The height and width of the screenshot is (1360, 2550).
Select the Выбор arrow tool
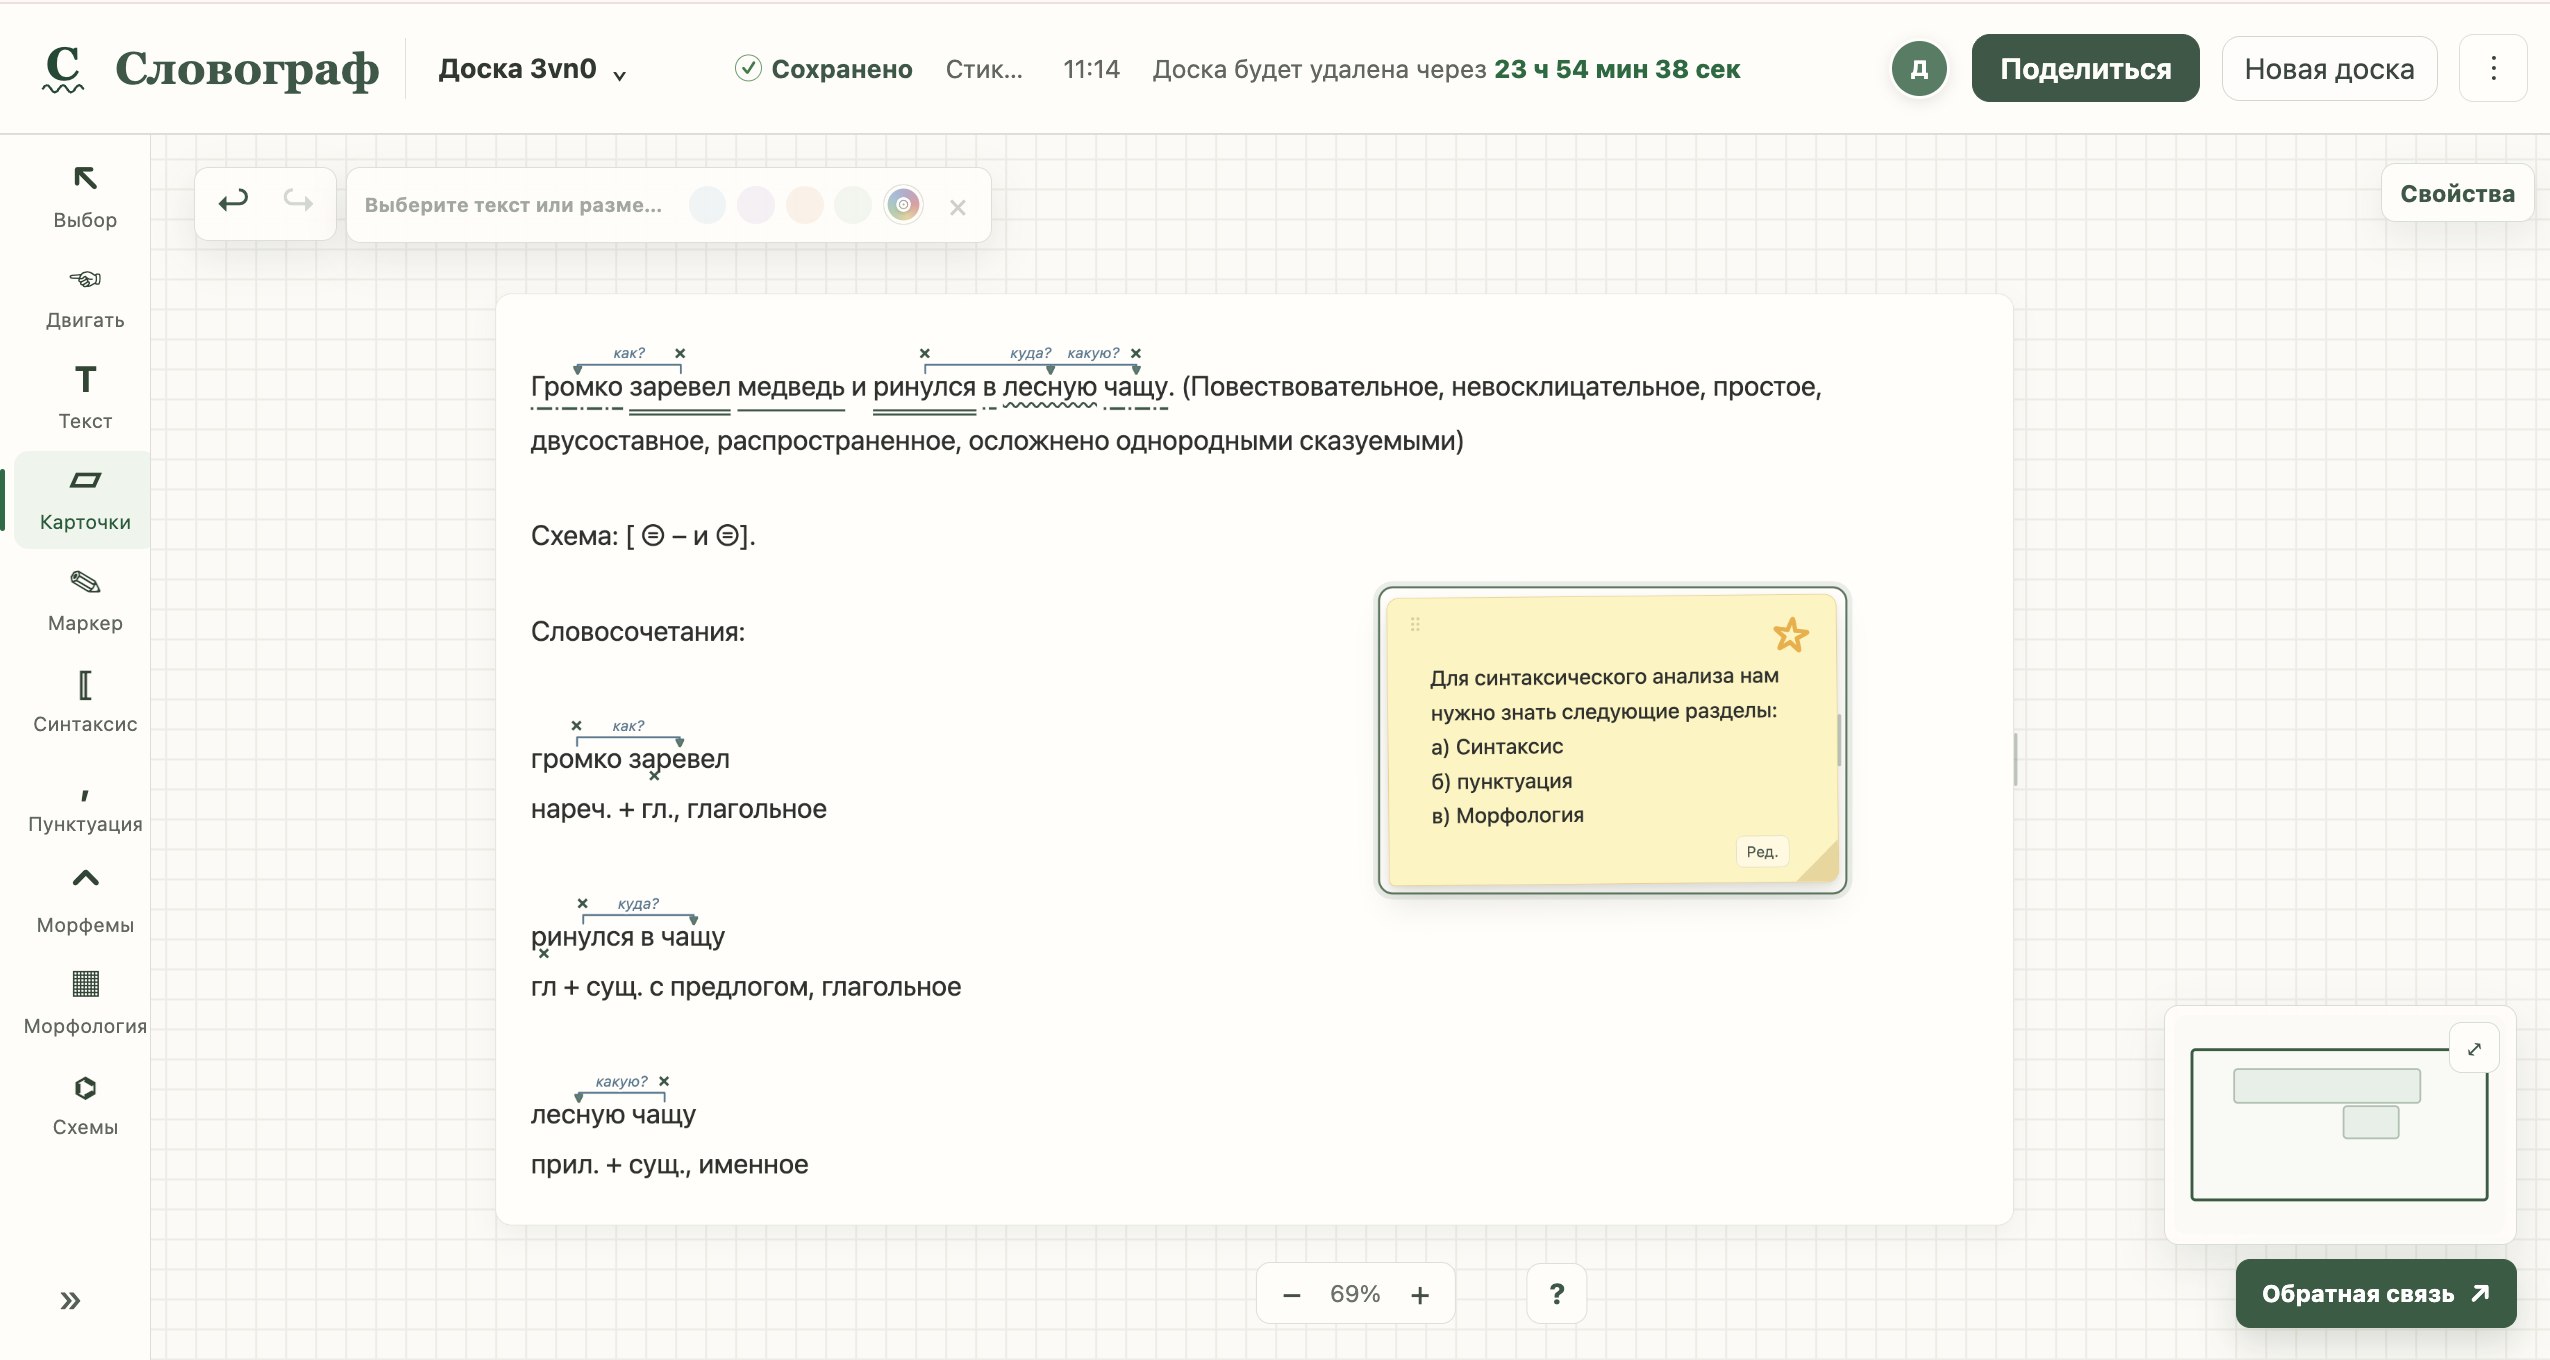coord(85,196)
